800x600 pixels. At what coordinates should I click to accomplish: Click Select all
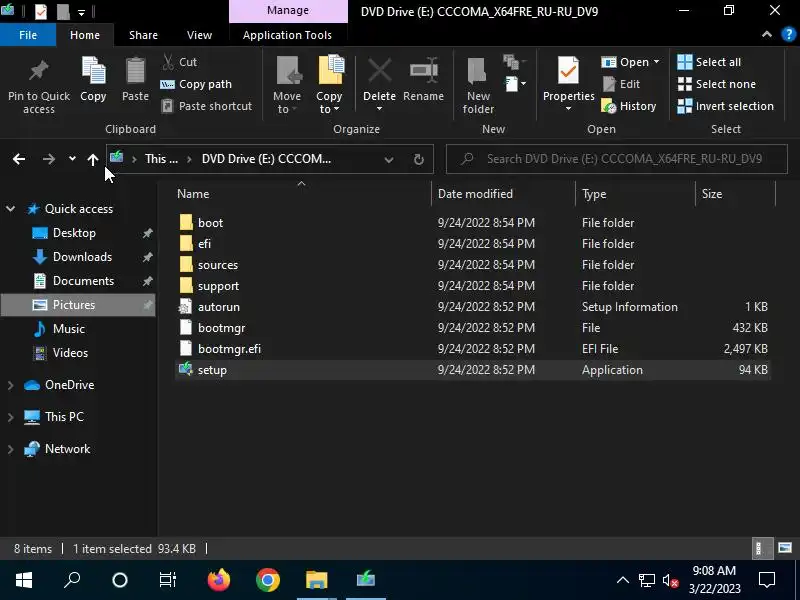pyautogui.click(x=709, y=62)
